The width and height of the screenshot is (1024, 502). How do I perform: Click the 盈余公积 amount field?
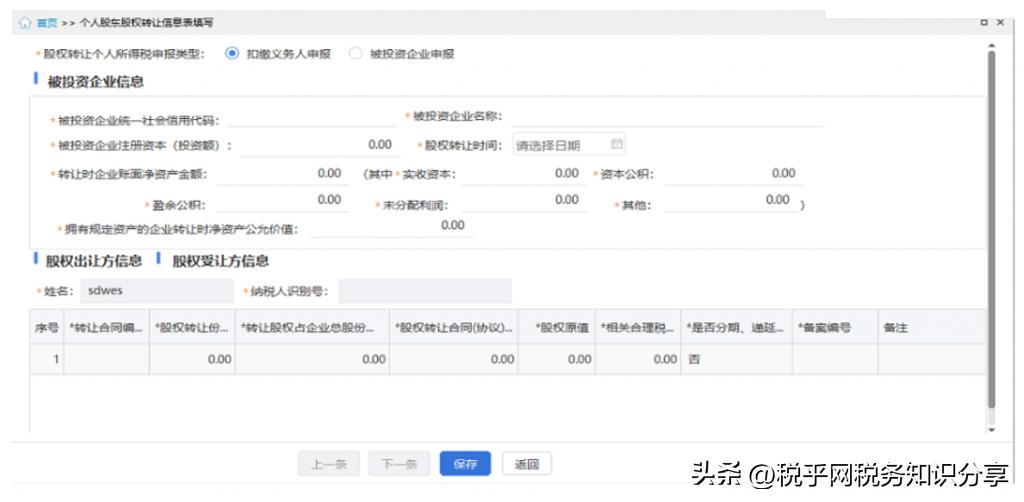pyautogui.click(x=283, y=201)
